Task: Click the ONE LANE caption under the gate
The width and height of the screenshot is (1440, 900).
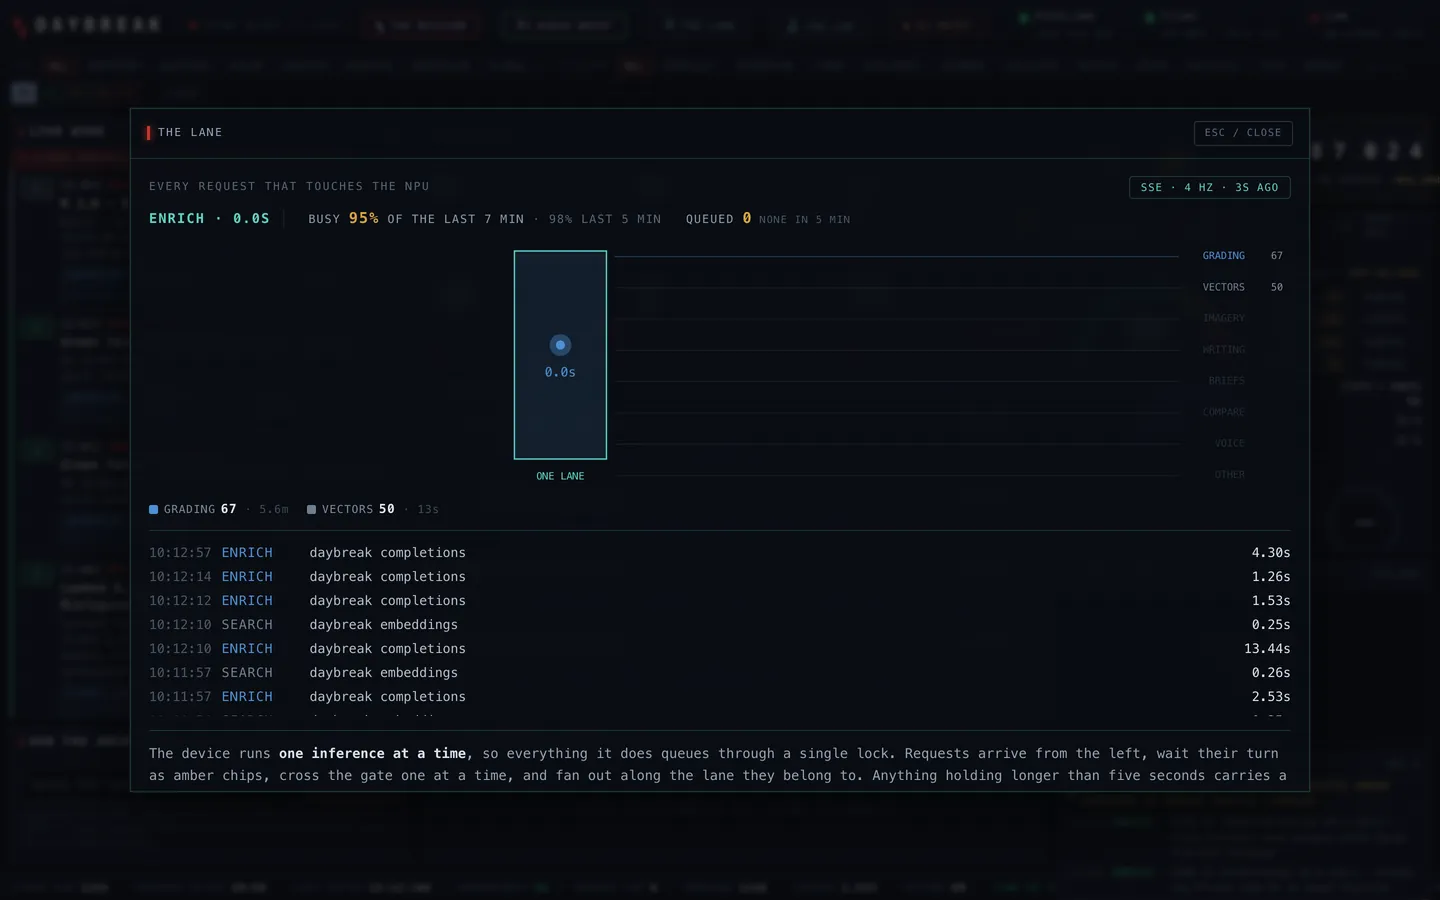Action: [560, 476]
